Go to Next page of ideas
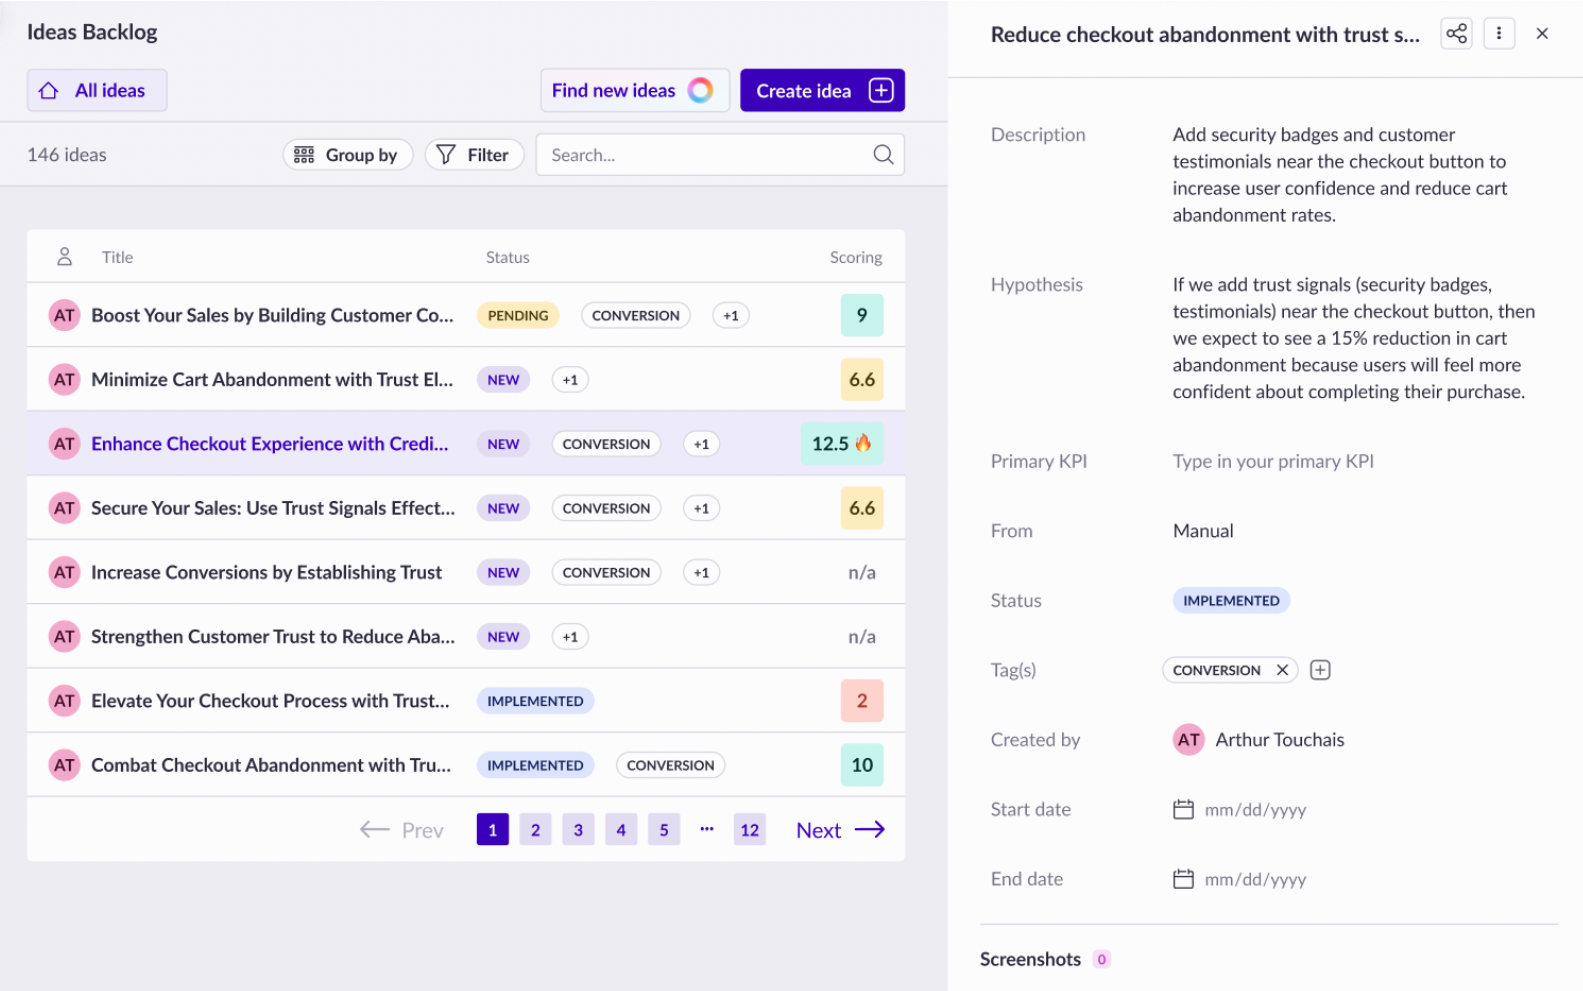The width and height of the screenshot is (1583, 991). click(840, 830)
